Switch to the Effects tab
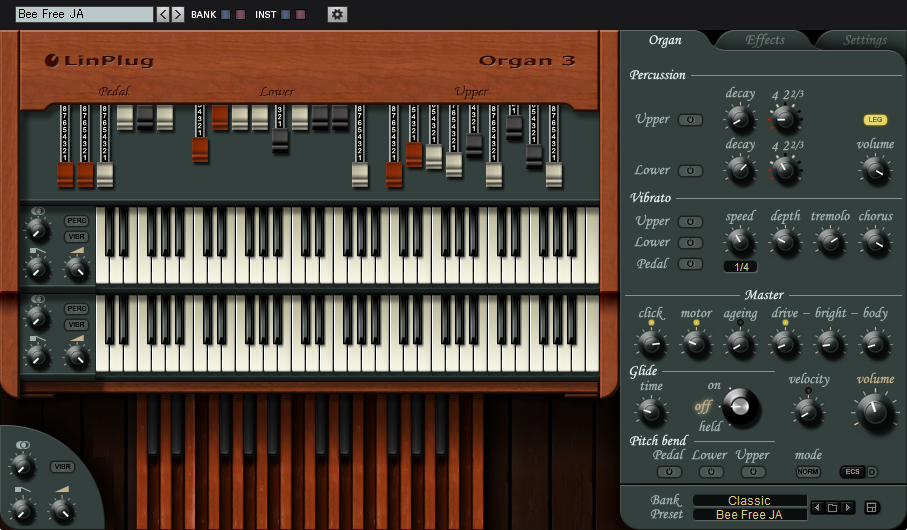 tap(765, 40)
